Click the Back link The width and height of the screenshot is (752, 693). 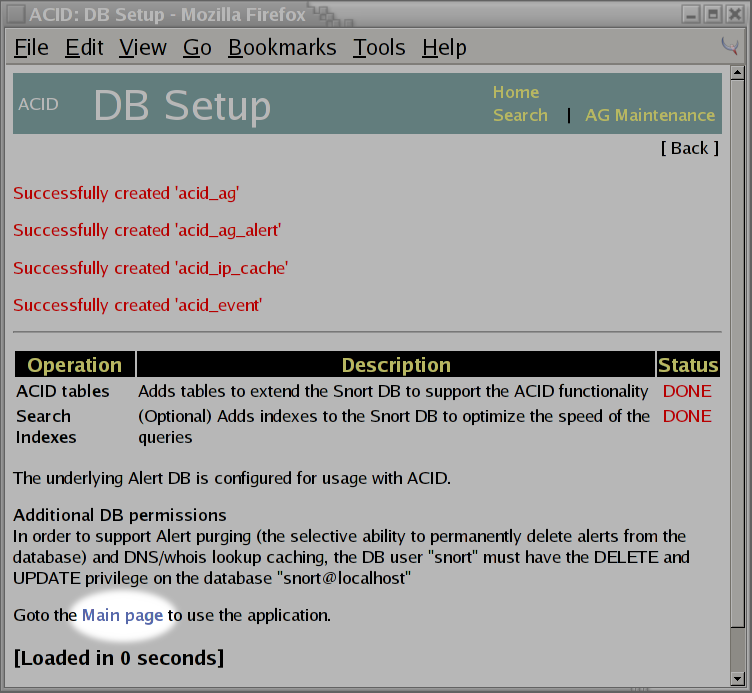(689, 148)
